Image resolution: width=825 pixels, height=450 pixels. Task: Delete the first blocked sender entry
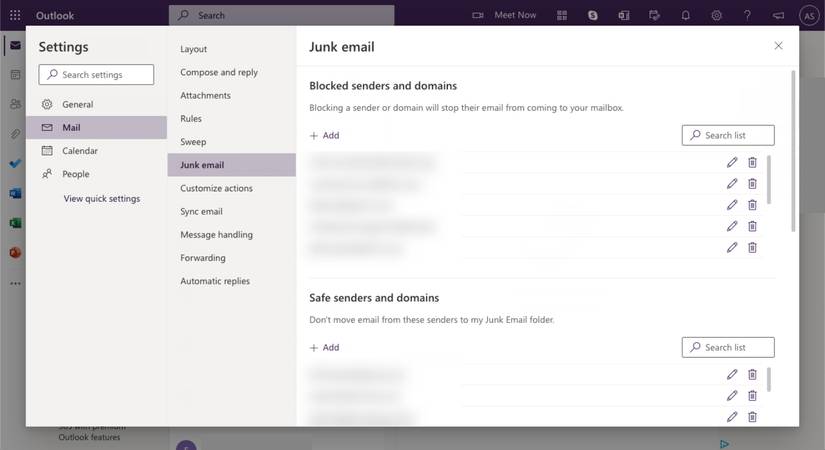pos(752,162)
